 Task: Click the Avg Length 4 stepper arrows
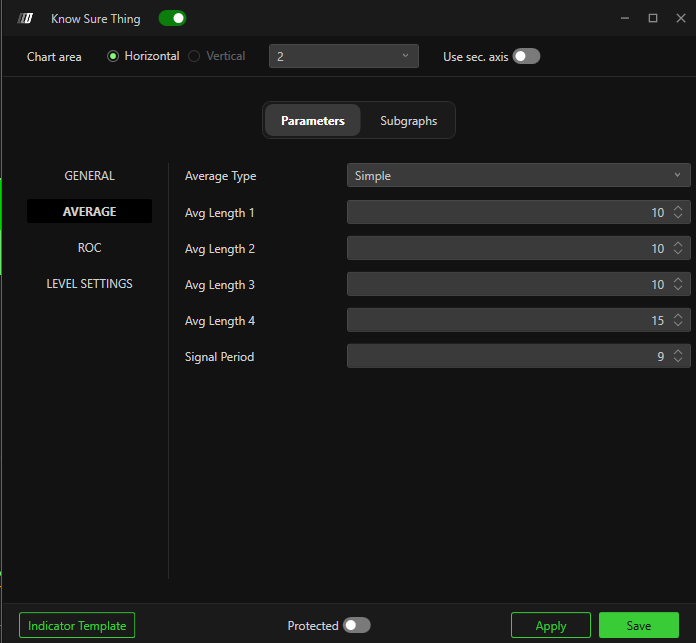point(678,320)
